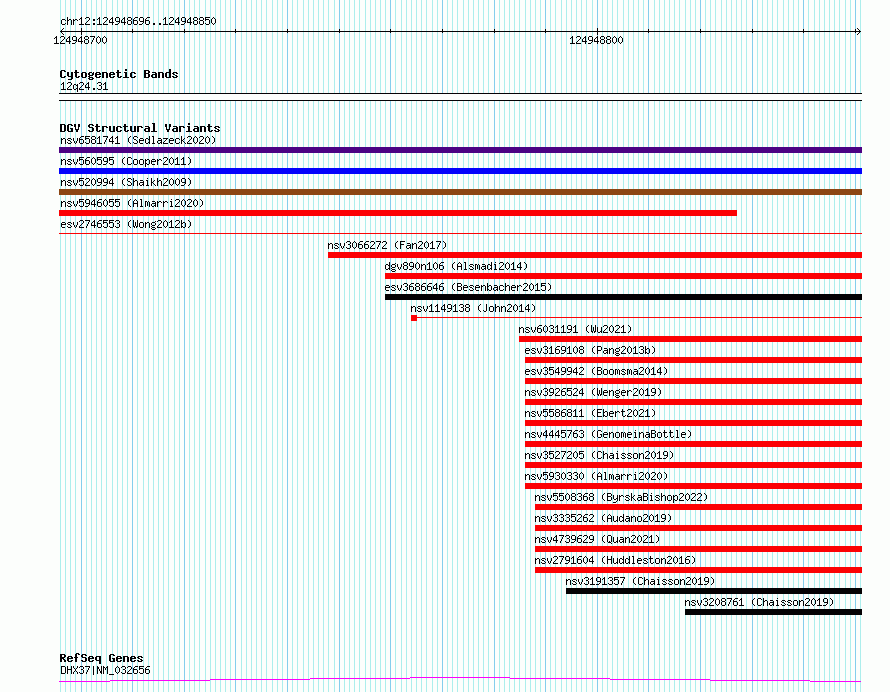This screenshot has width=890, height=692.
Task: Click nsv3527205 (Chaisson2019) label
Action: (599, 455)
